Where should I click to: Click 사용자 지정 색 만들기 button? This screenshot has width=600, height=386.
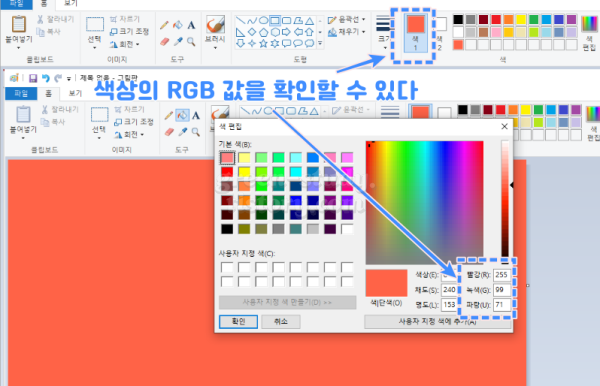coord(287,302)
